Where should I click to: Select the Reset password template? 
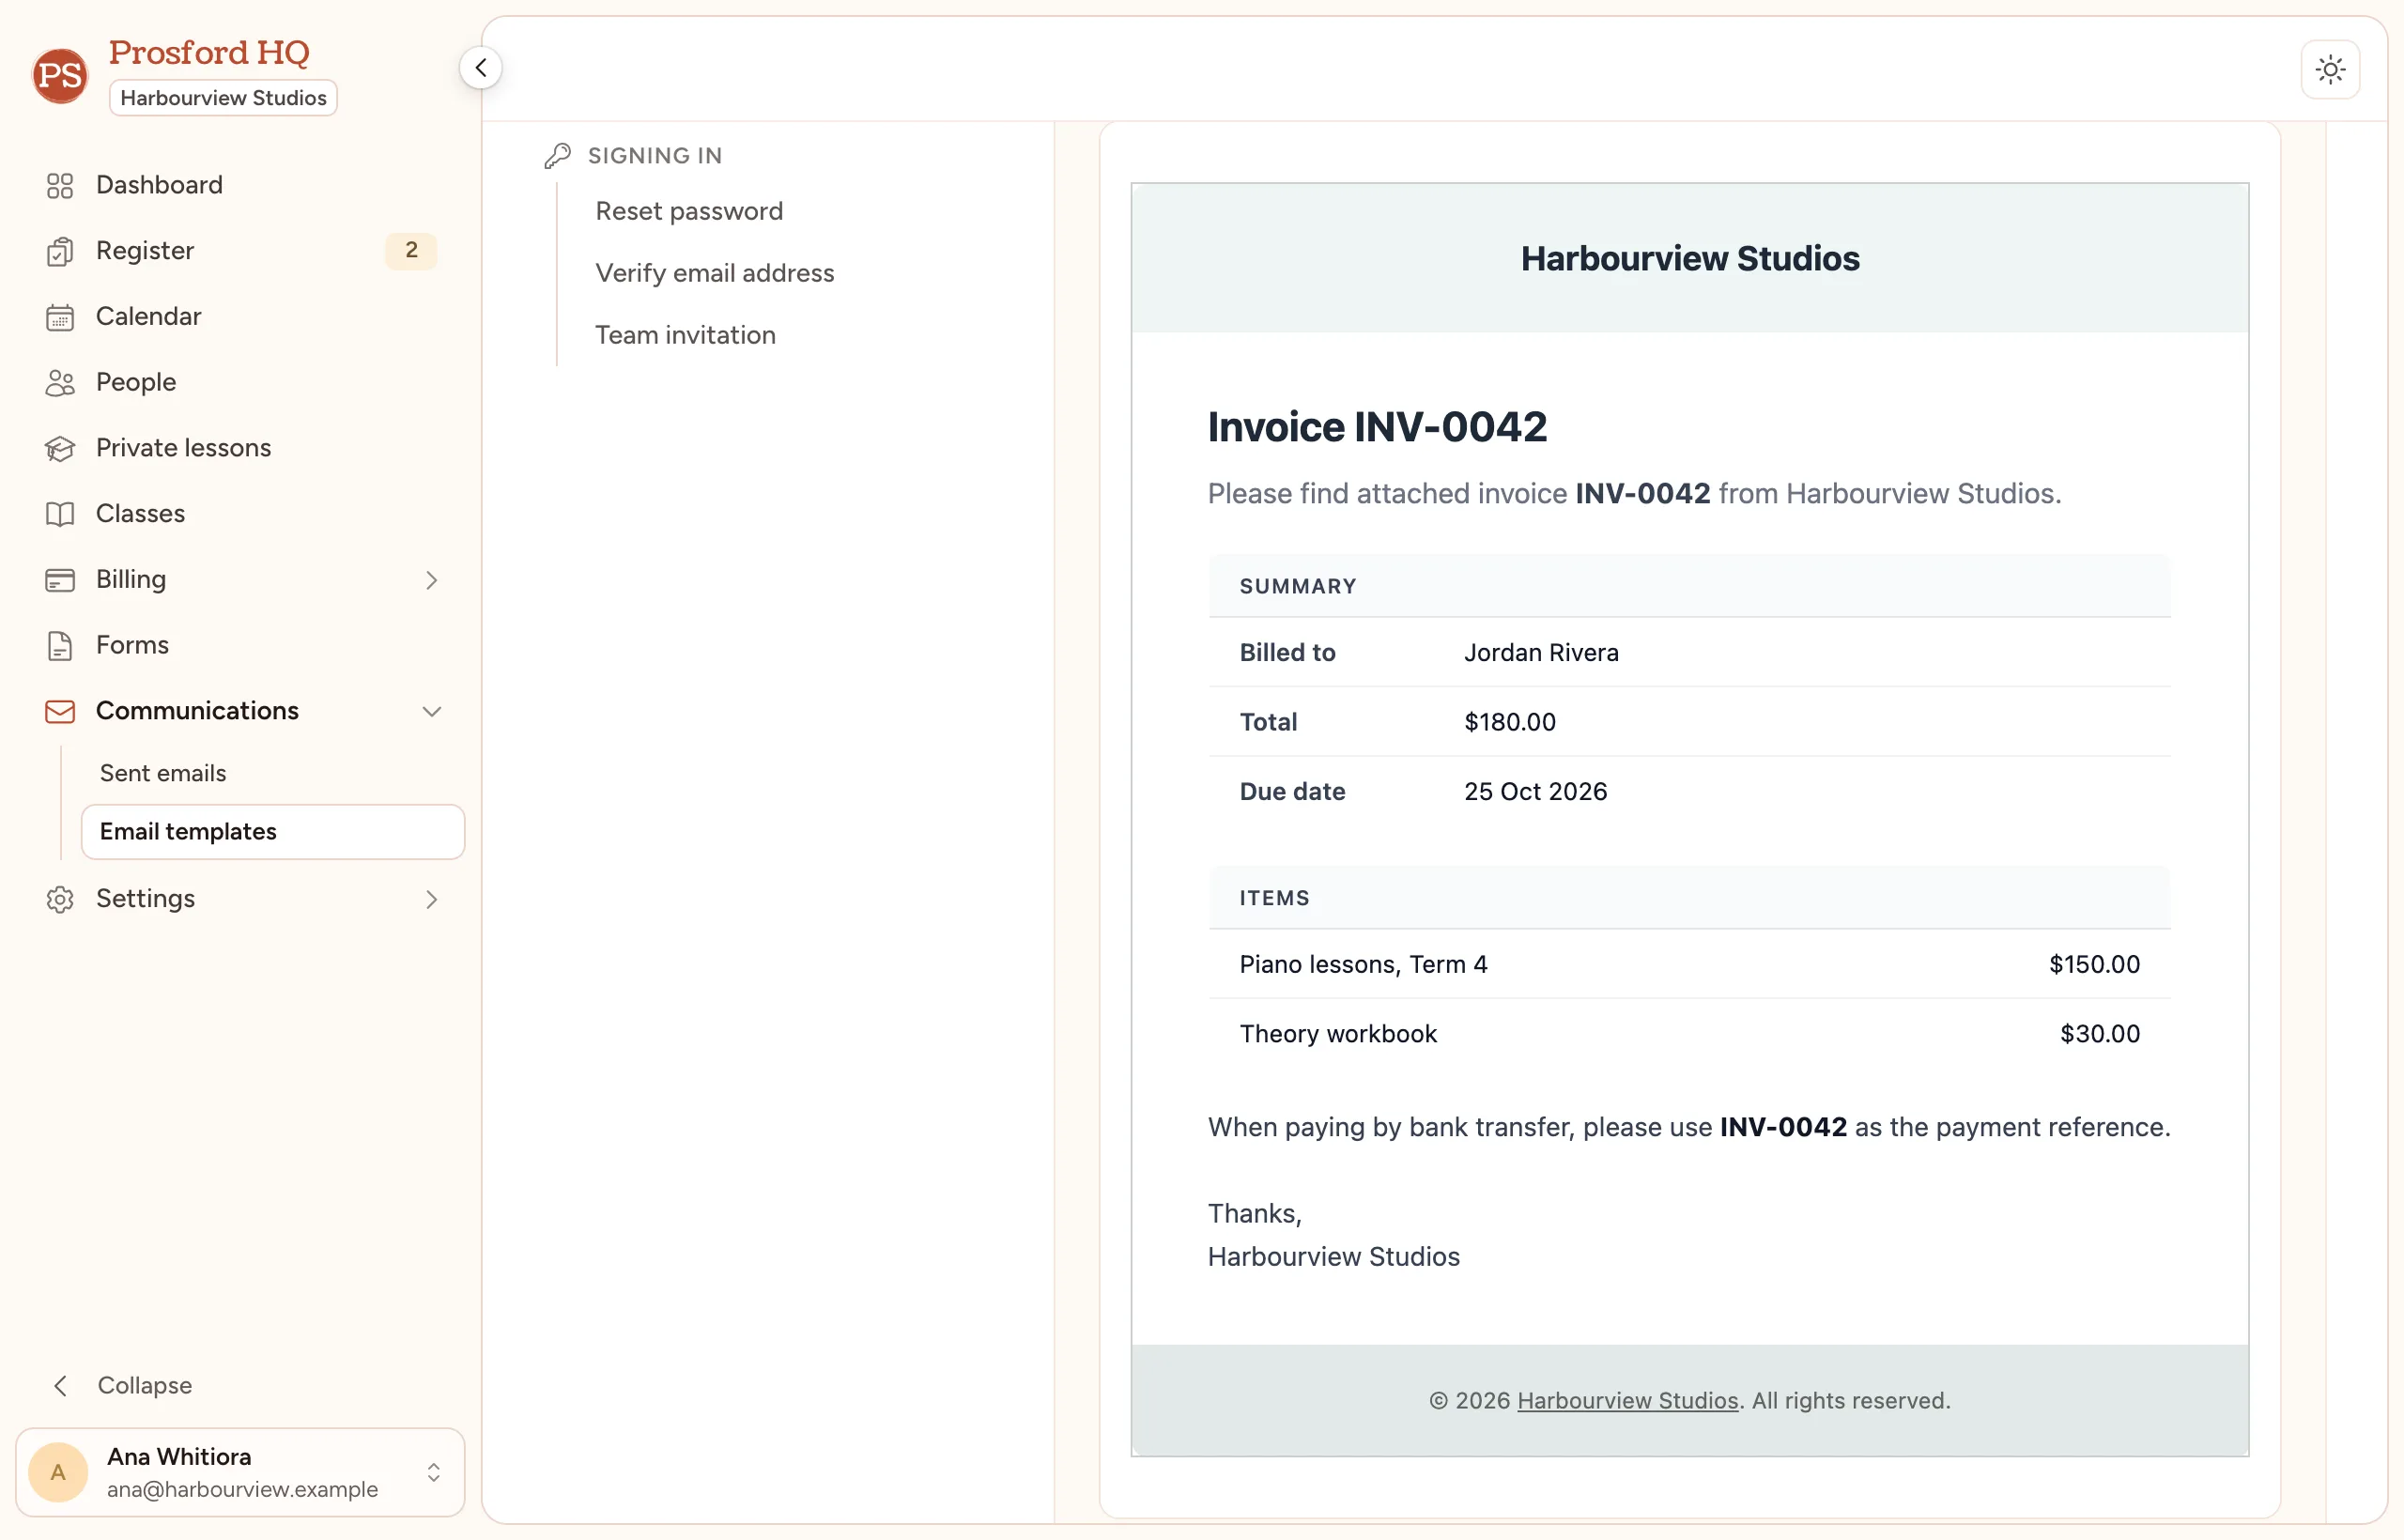689,211
